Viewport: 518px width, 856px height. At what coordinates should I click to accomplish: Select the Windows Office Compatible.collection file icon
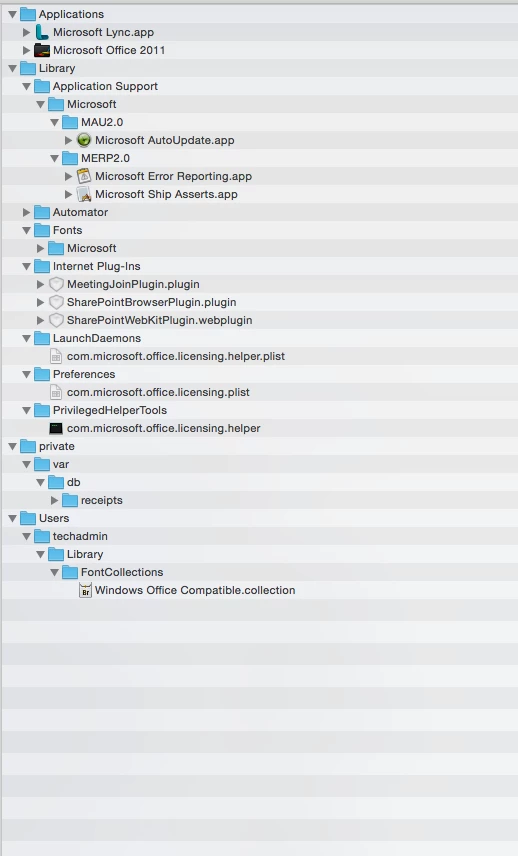click(x=85, y=591)
